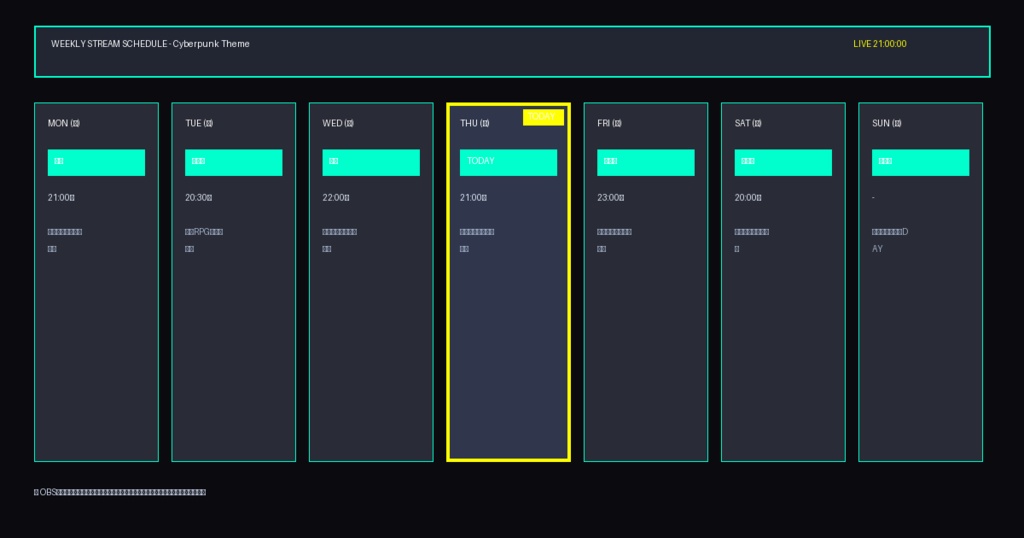Click the OBS footnote at the bottom

pyautogui.click(x=120, y=492)
